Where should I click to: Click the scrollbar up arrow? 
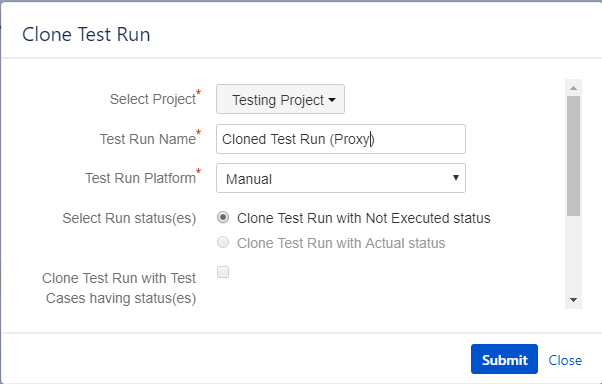pyautogui.click(x=574, y=88)
